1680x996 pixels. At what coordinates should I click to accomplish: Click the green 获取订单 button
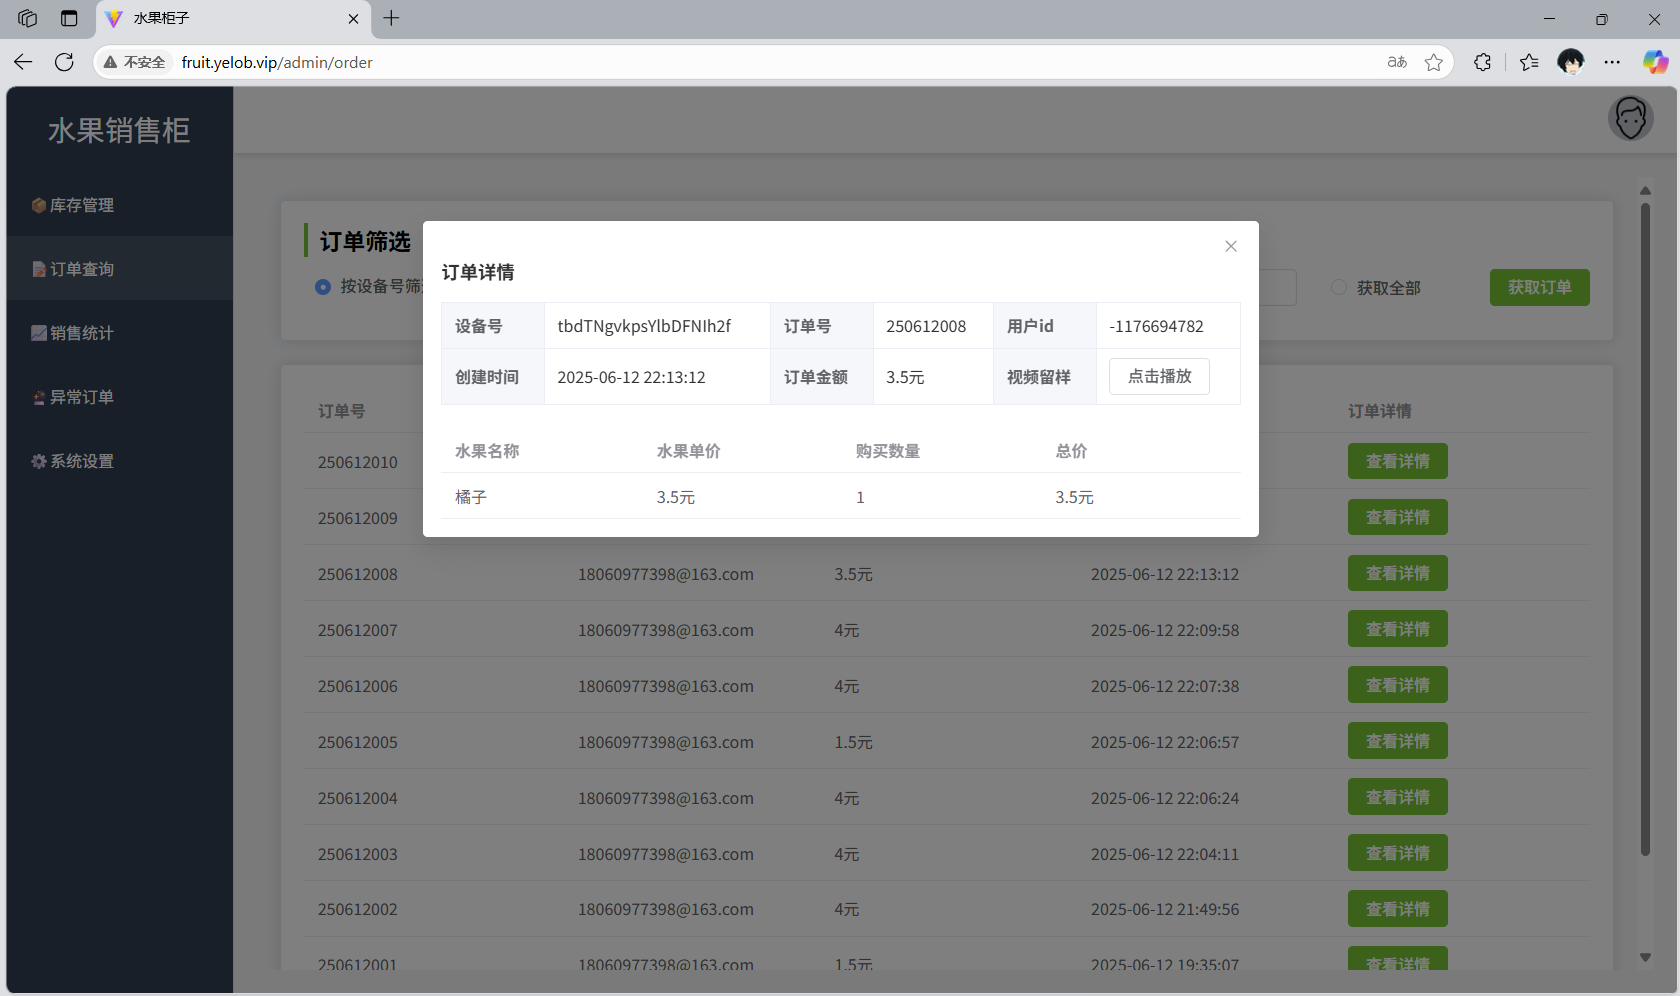coord(1539,288)
